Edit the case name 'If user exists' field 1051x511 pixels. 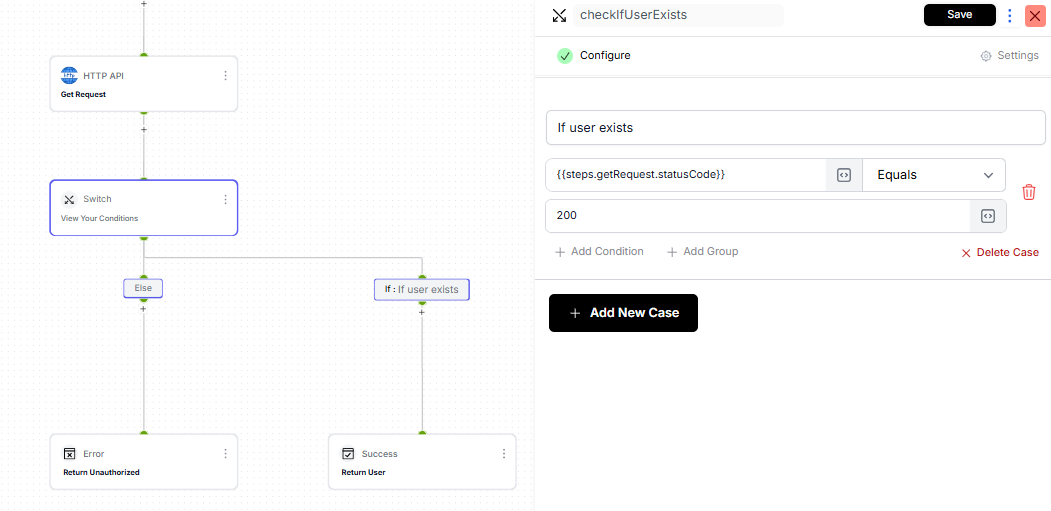pyautogui.click(x=795, y=128)
